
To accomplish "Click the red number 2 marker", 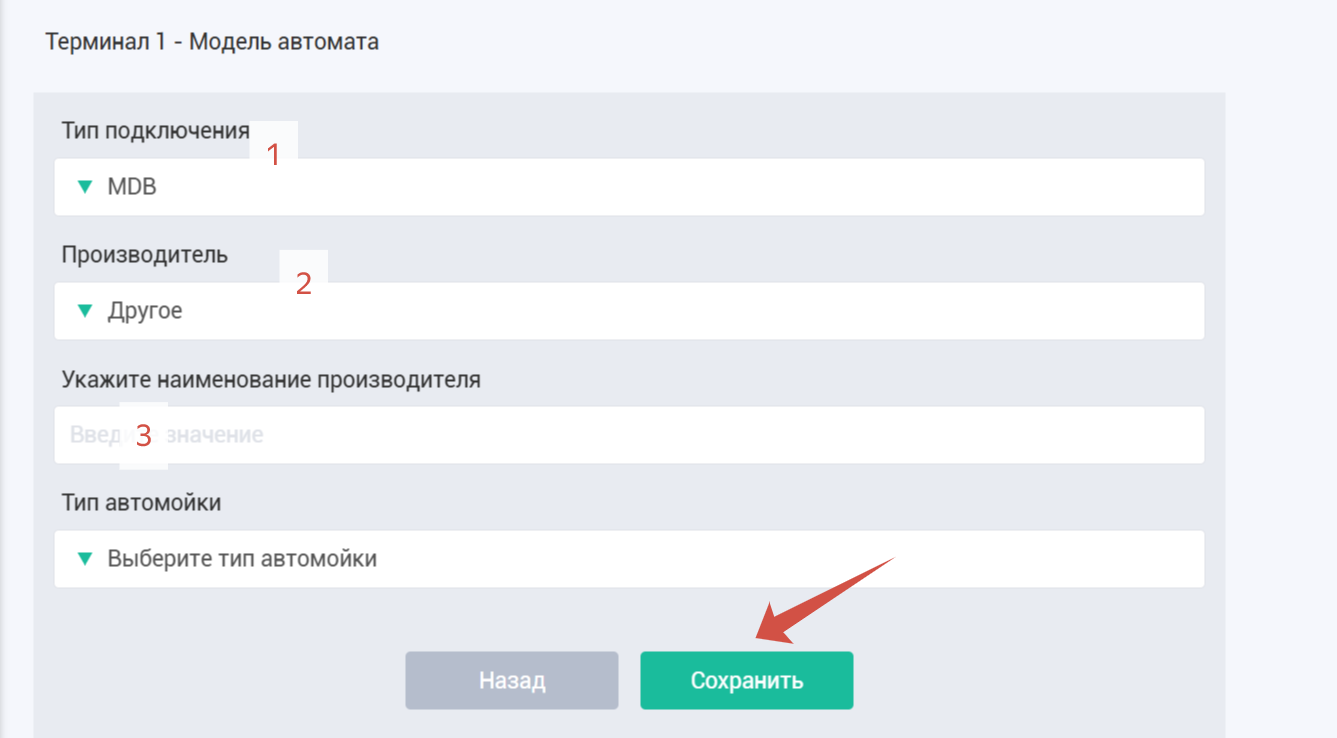I will [304, 283].
